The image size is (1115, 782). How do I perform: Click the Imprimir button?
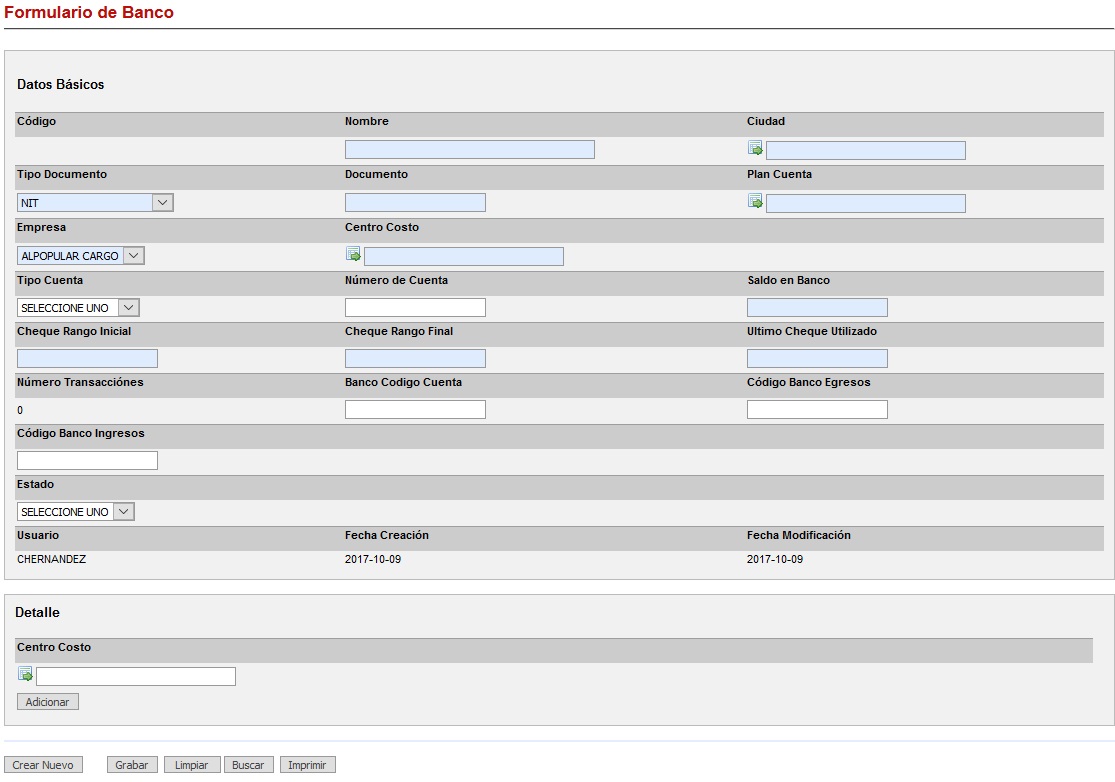coord(307,765)
